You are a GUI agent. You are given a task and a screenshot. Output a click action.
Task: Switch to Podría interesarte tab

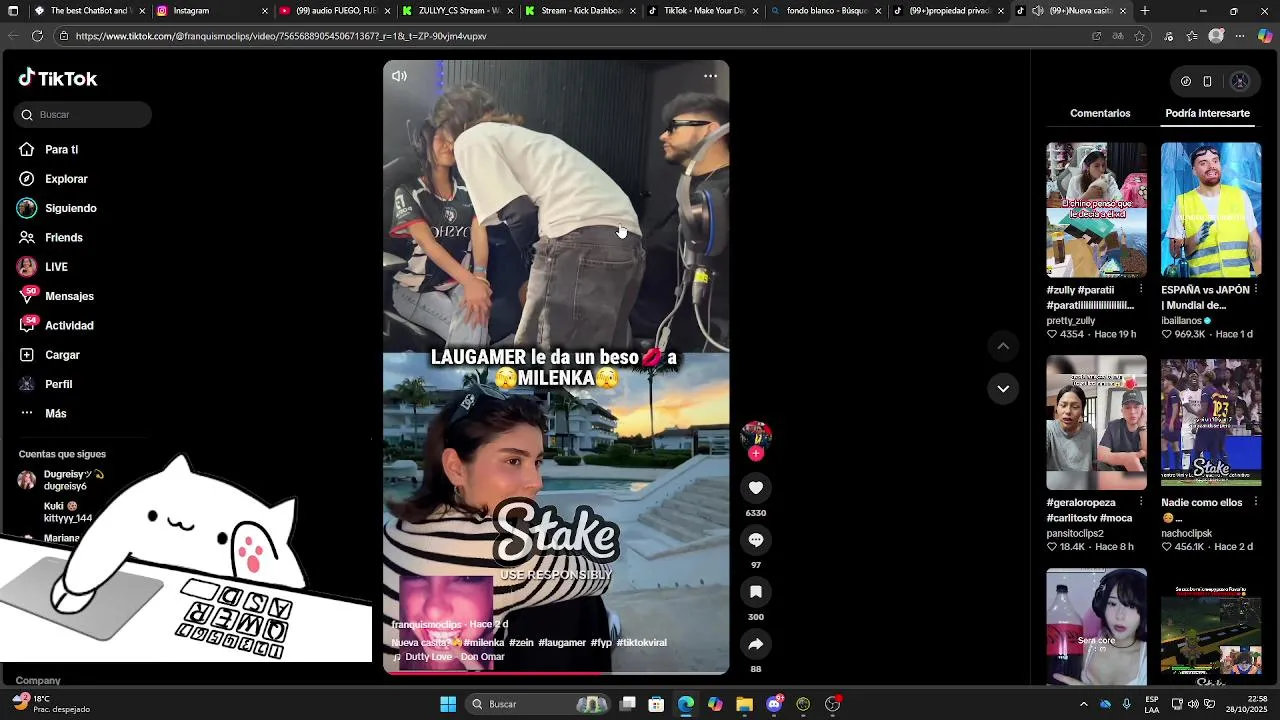click(x=1207, y=114)
